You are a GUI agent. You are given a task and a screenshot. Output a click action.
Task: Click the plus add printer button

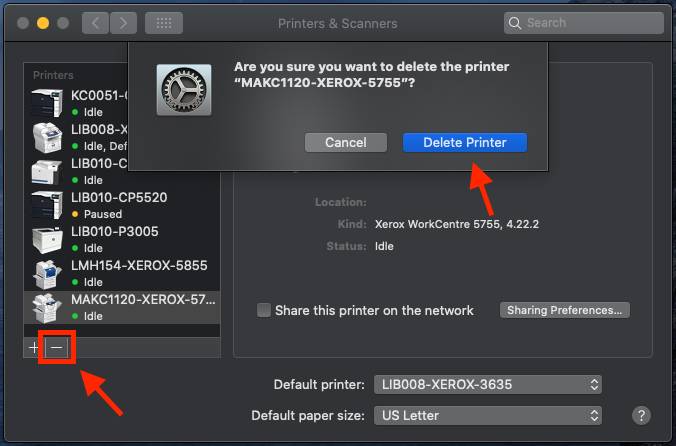[34, 348]
